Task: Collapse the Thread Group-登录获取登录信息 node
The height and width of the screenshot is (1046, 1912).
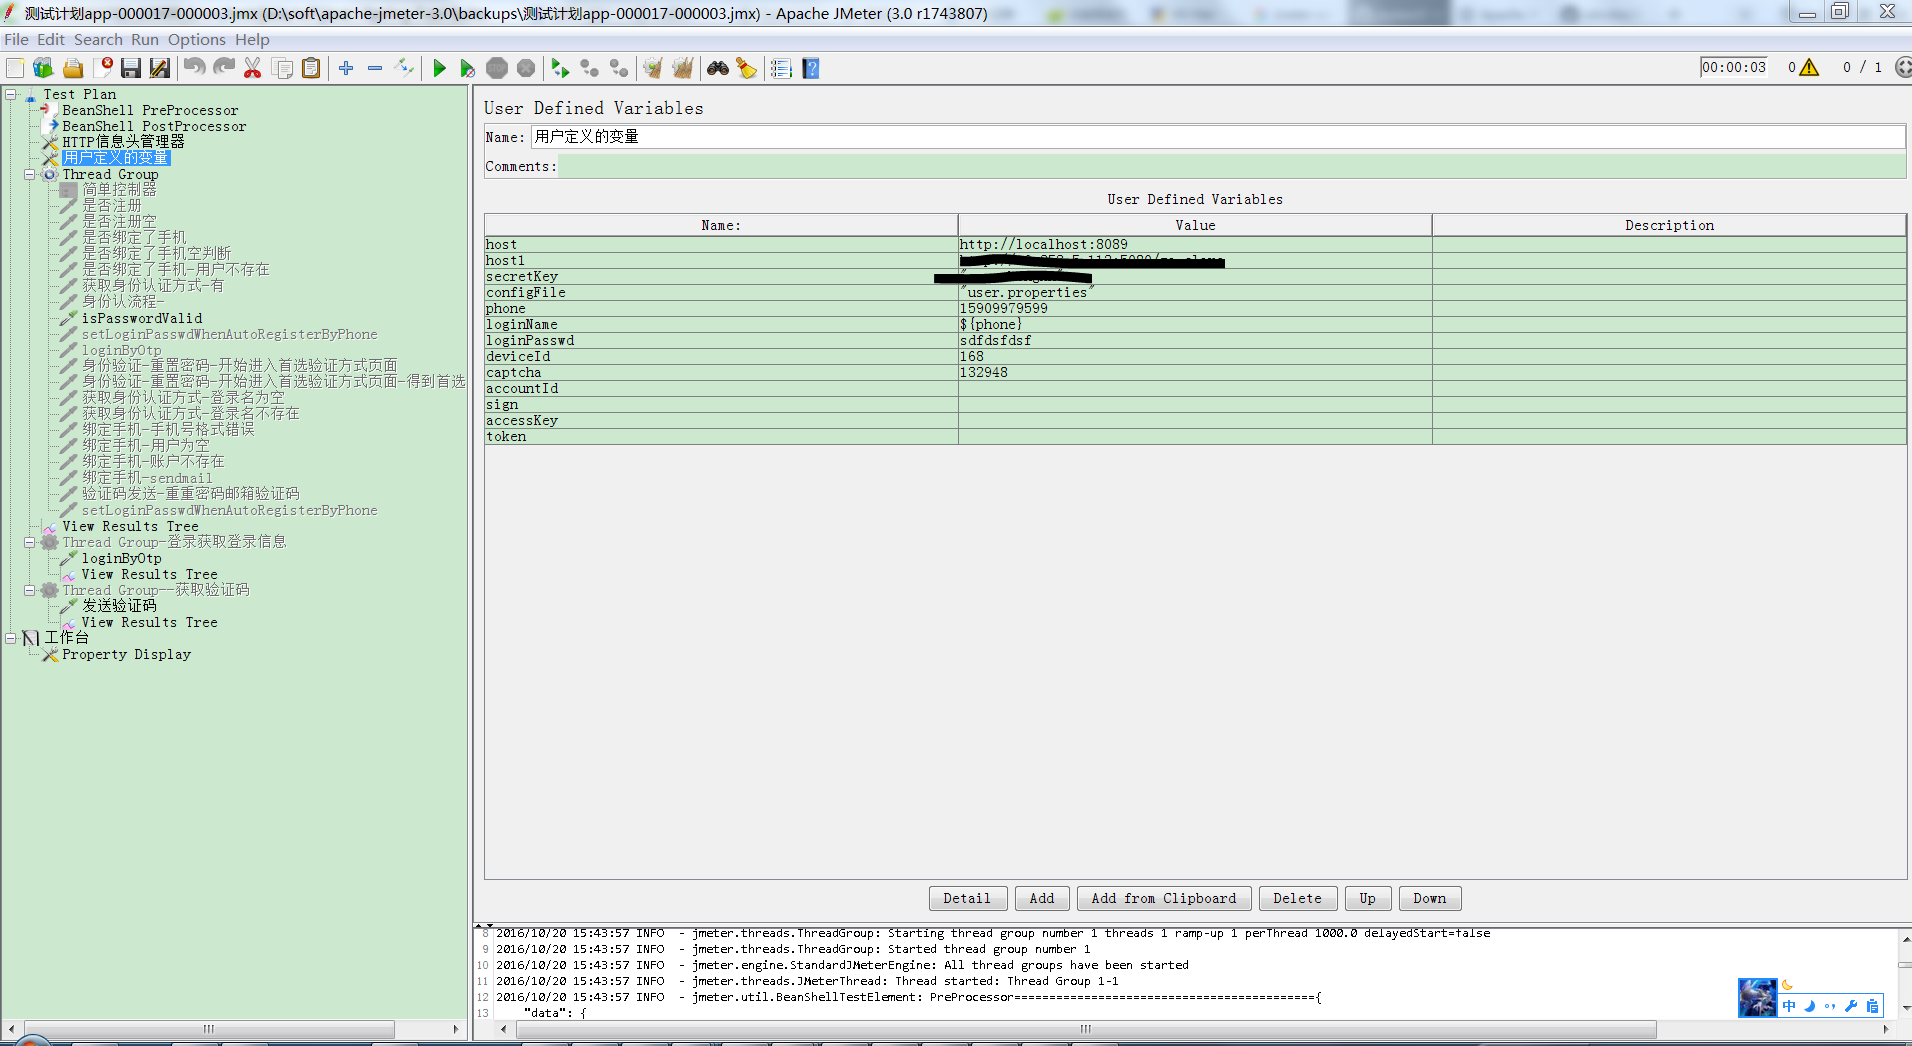Action: [30, 542]
